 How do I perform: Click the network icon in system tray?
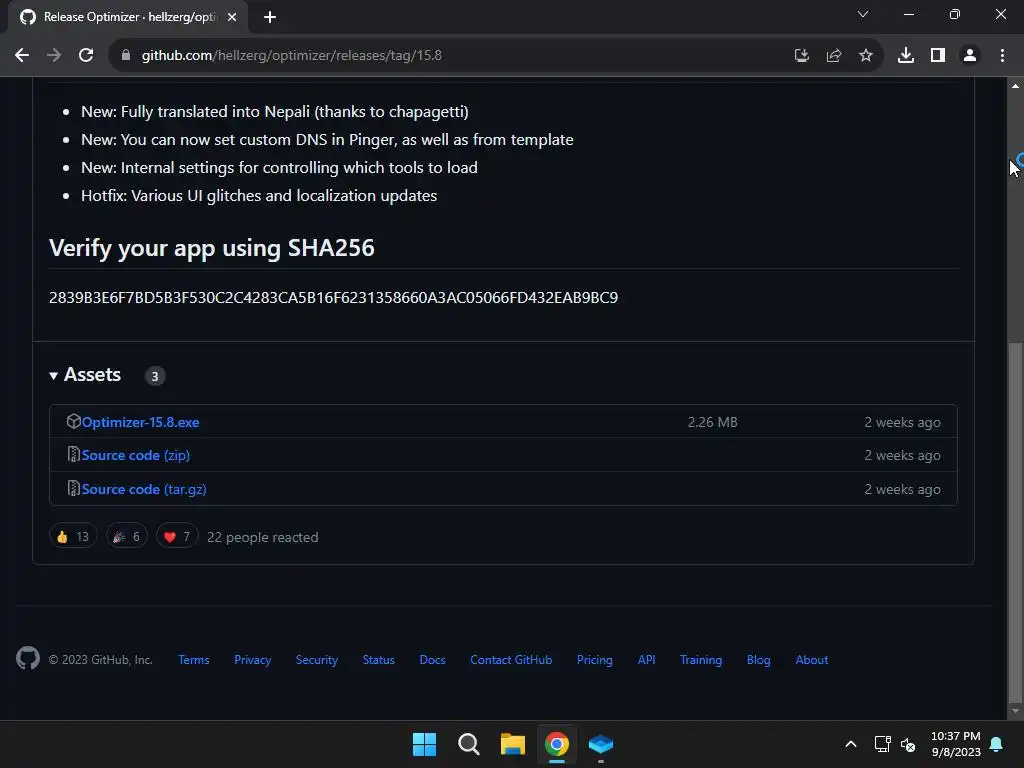[x=882, y=744]
